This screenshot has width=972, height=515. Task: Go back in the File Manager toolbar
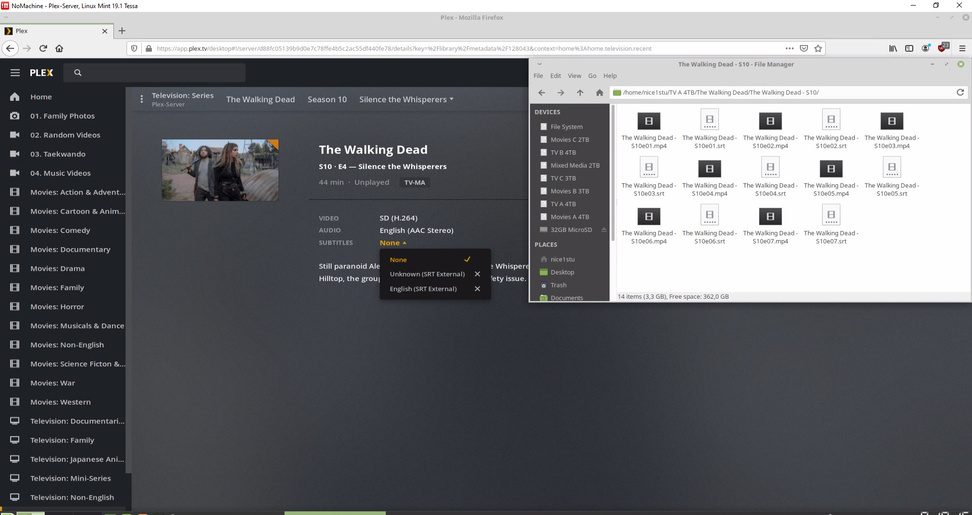coord(541,92)
